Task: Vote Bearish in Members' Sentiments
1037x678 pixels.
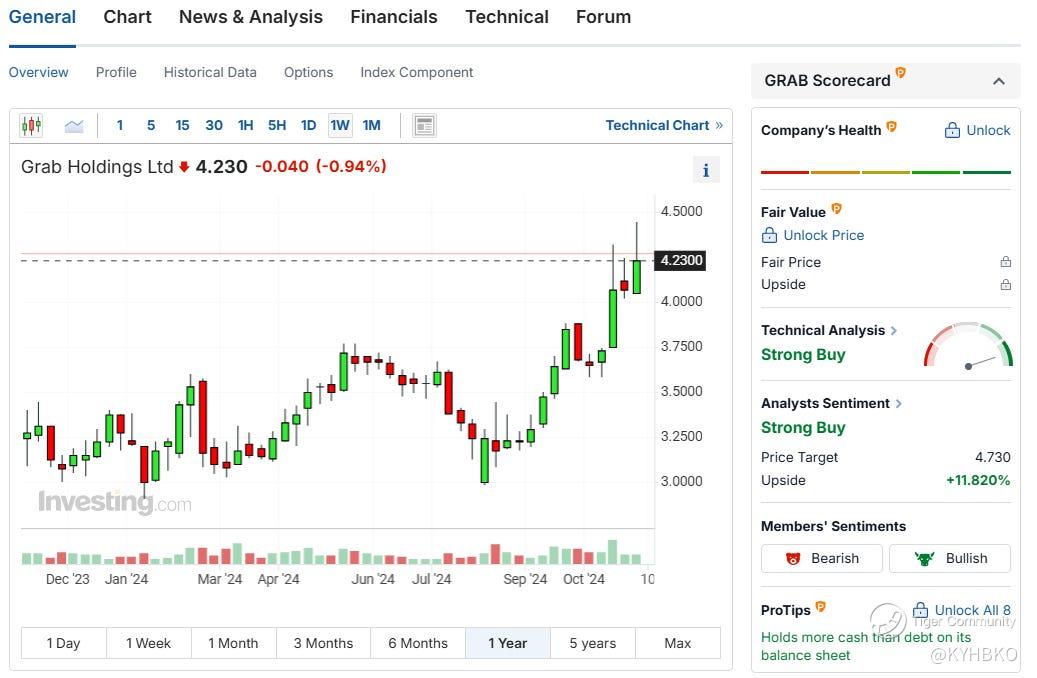Action: point(821,558)
